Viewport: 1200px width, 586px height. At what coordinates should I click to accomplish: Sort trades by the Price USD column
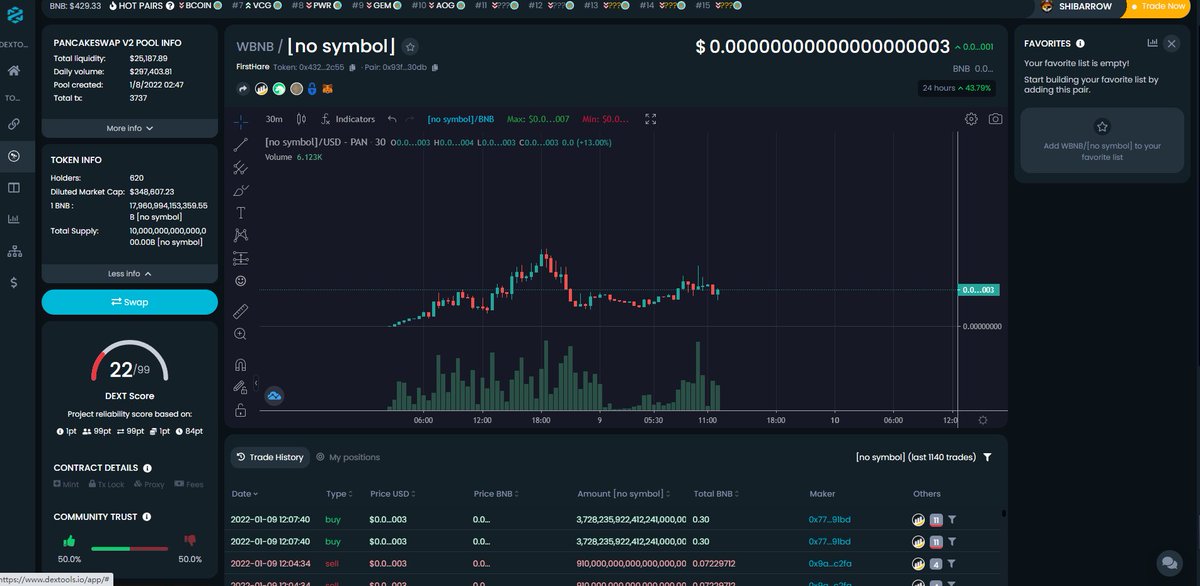click(x=394, y=494)
